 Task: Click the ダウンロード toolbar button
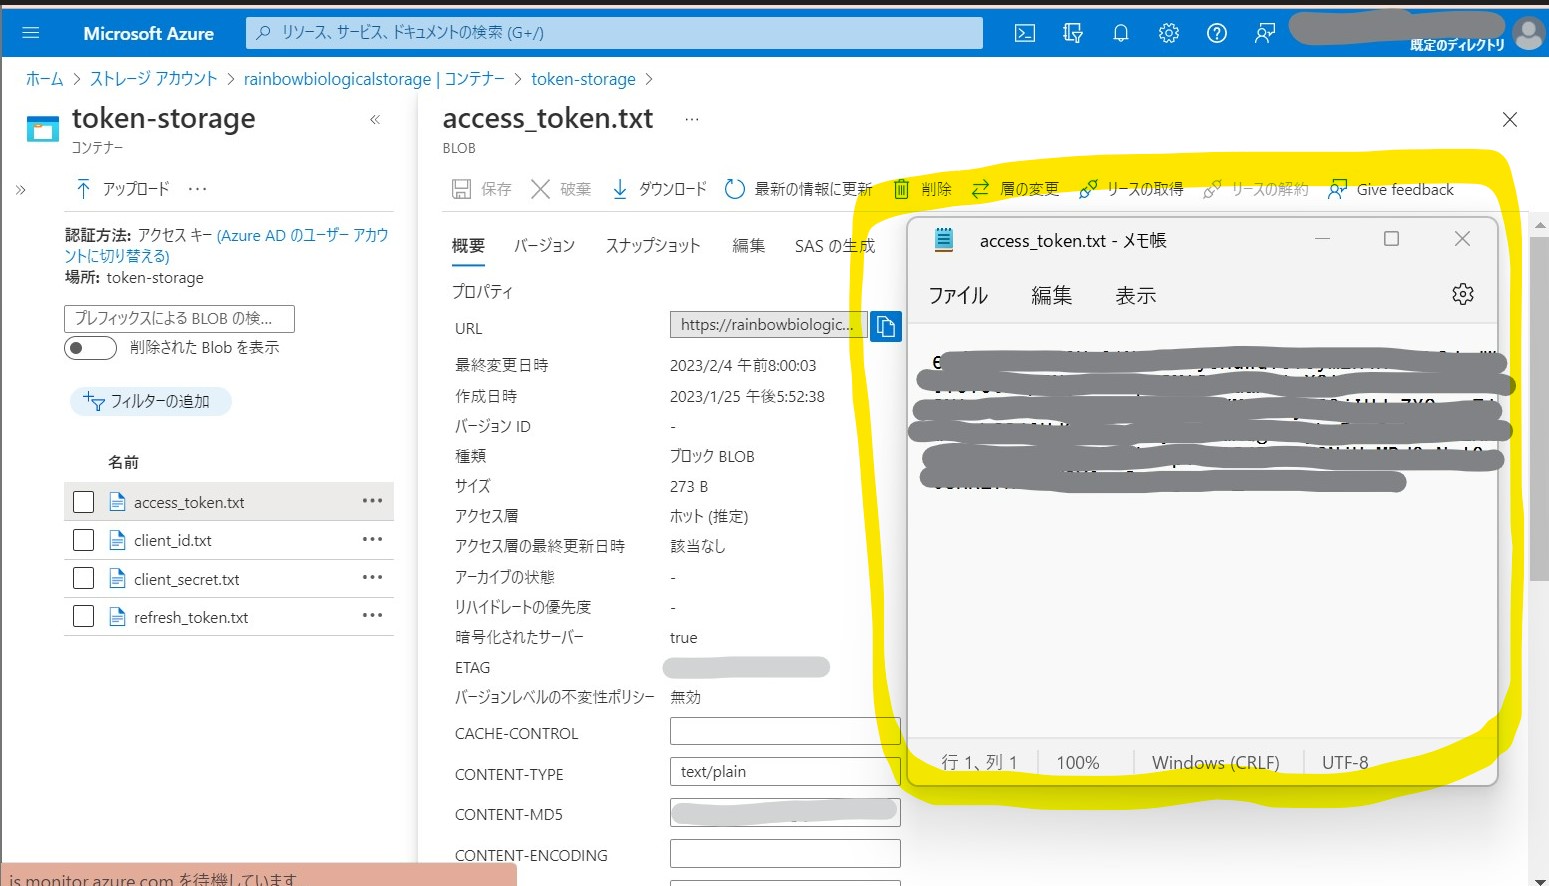(x=659, y=189)
